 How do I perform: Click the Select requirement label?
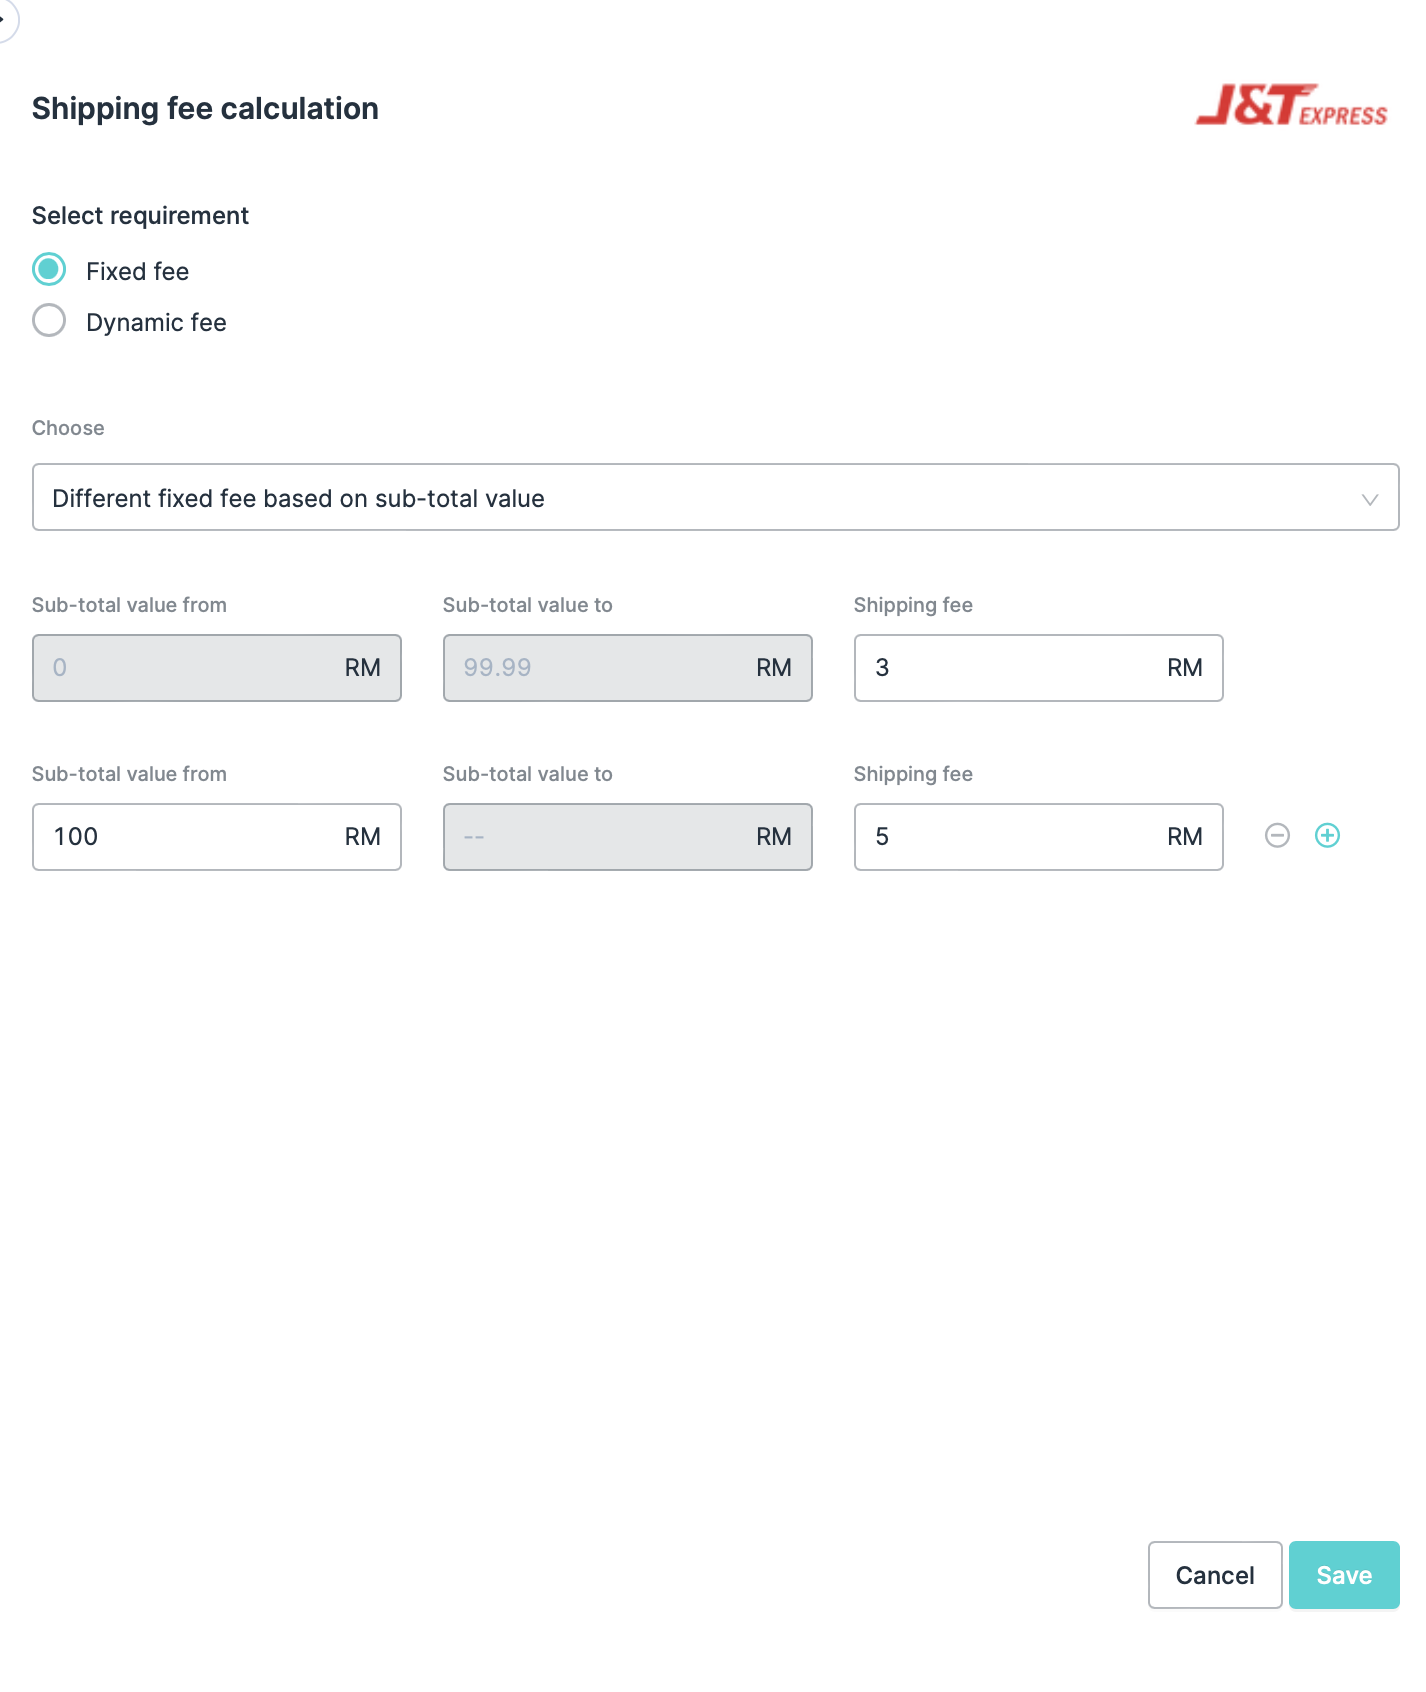coord(140,216)
